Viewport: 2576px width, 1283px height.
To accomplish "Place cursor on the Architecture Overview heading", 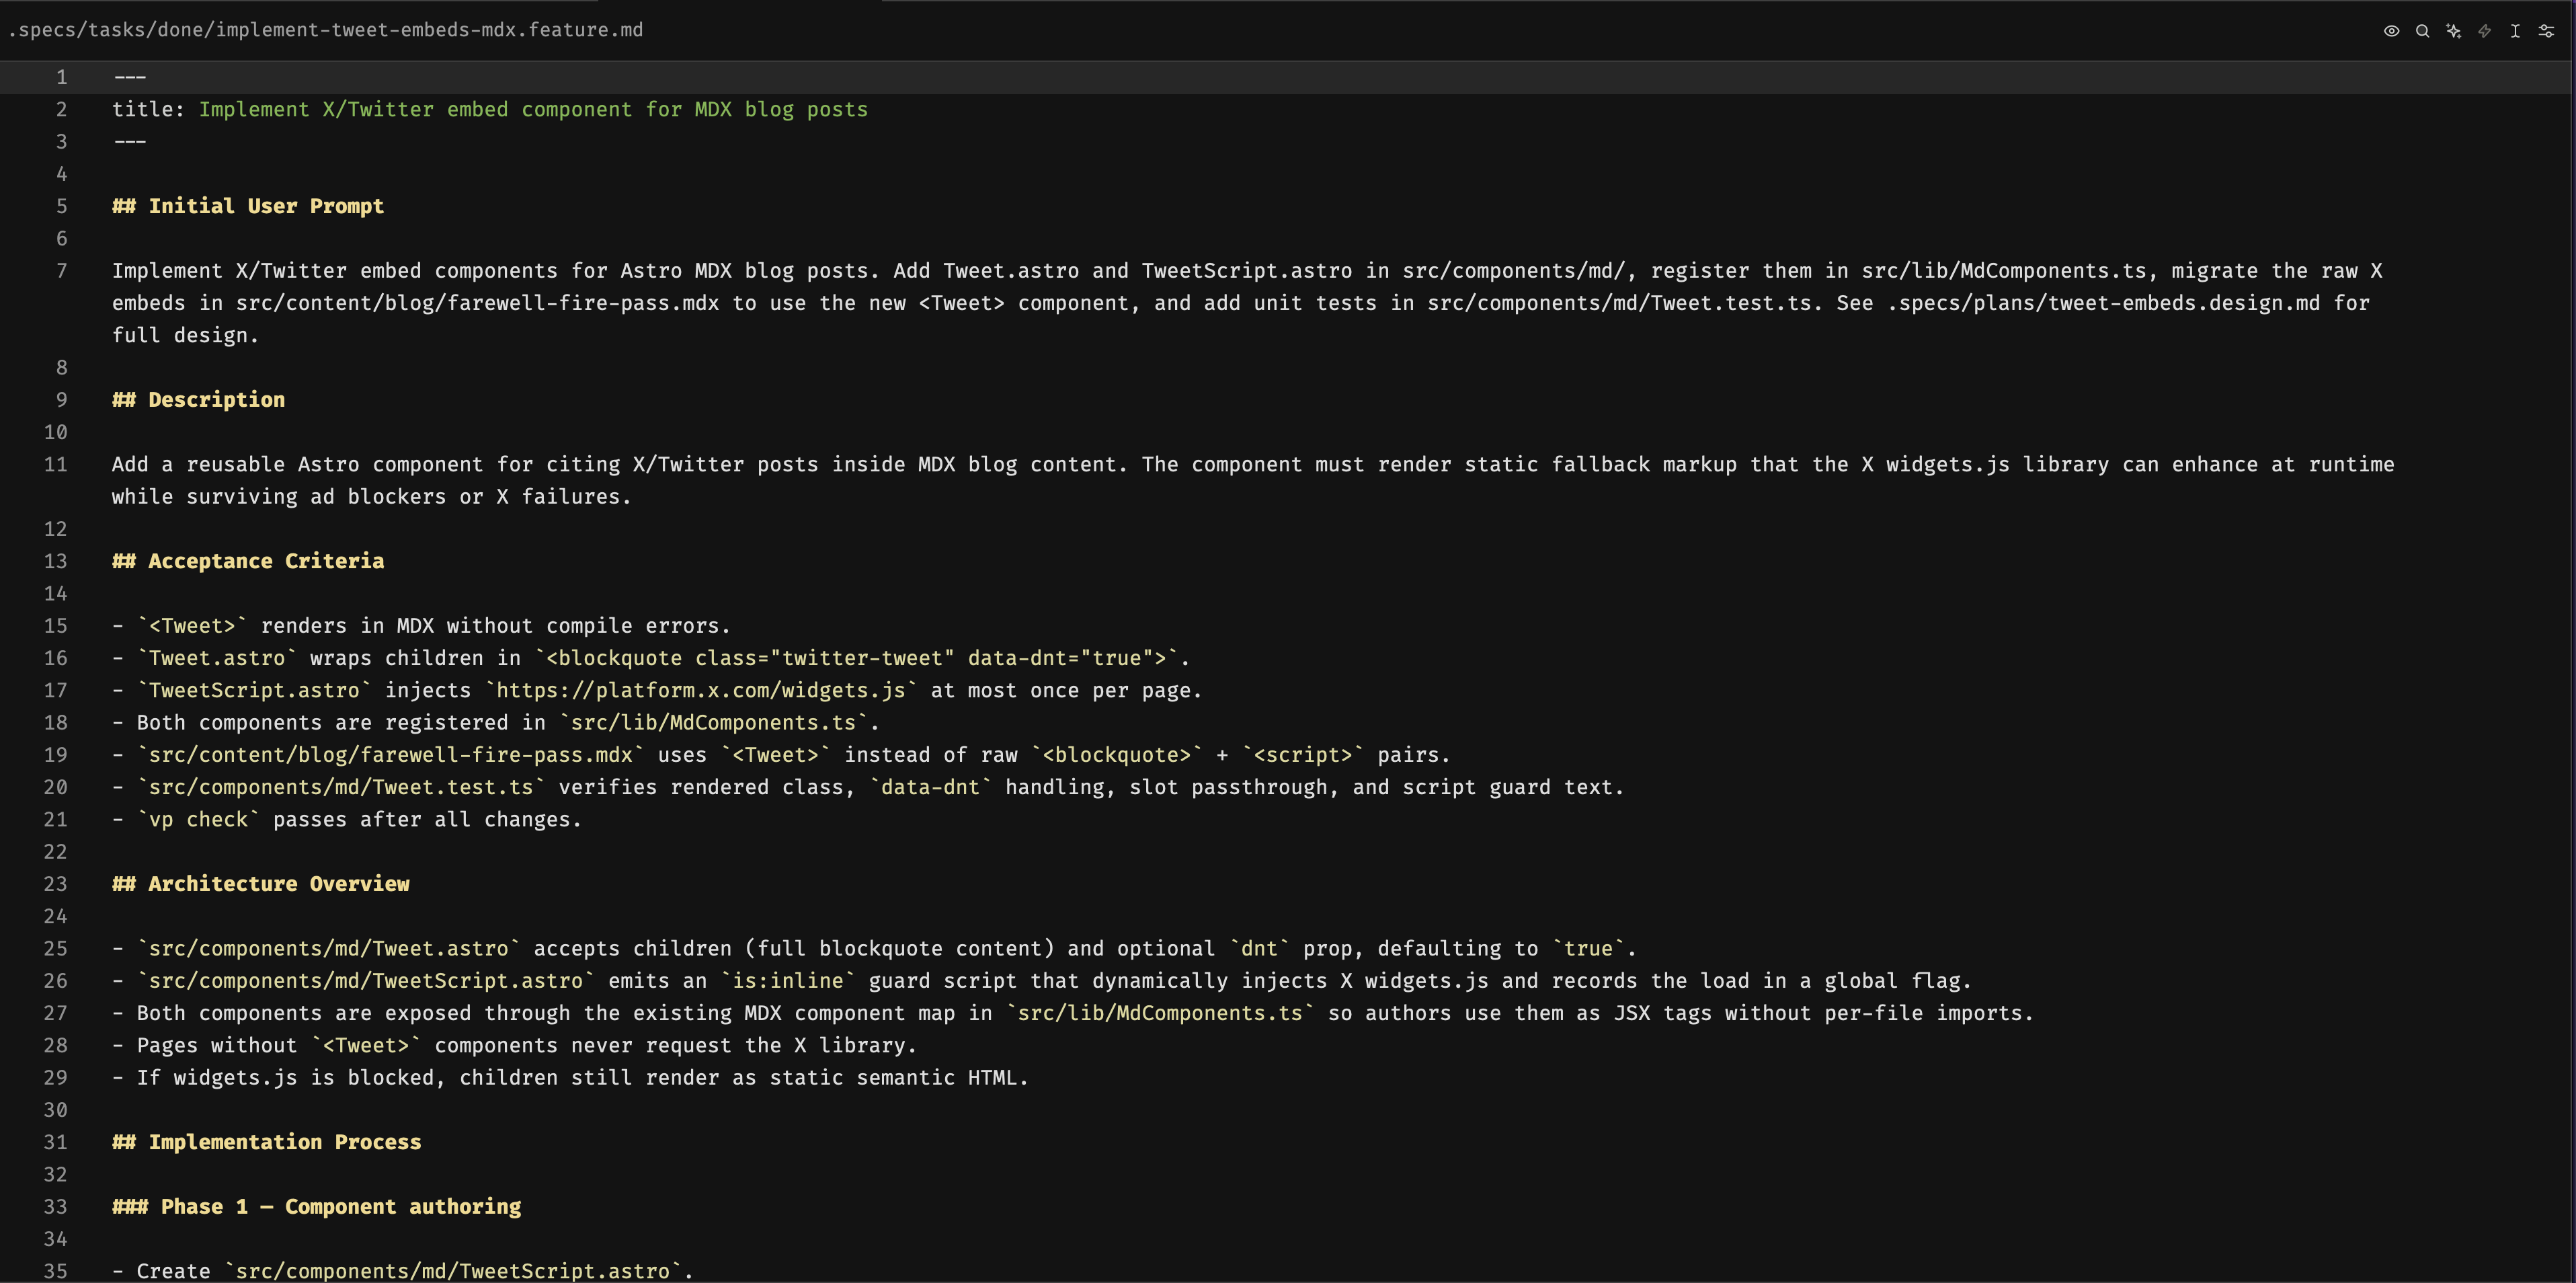I will [261, 884].
